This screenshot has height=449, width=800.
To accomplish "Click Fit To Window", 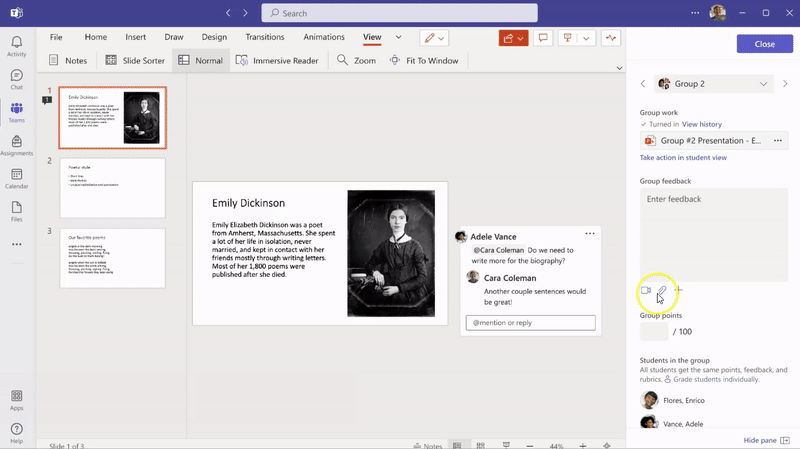I will pyautogui.click(x=424, y=60).
